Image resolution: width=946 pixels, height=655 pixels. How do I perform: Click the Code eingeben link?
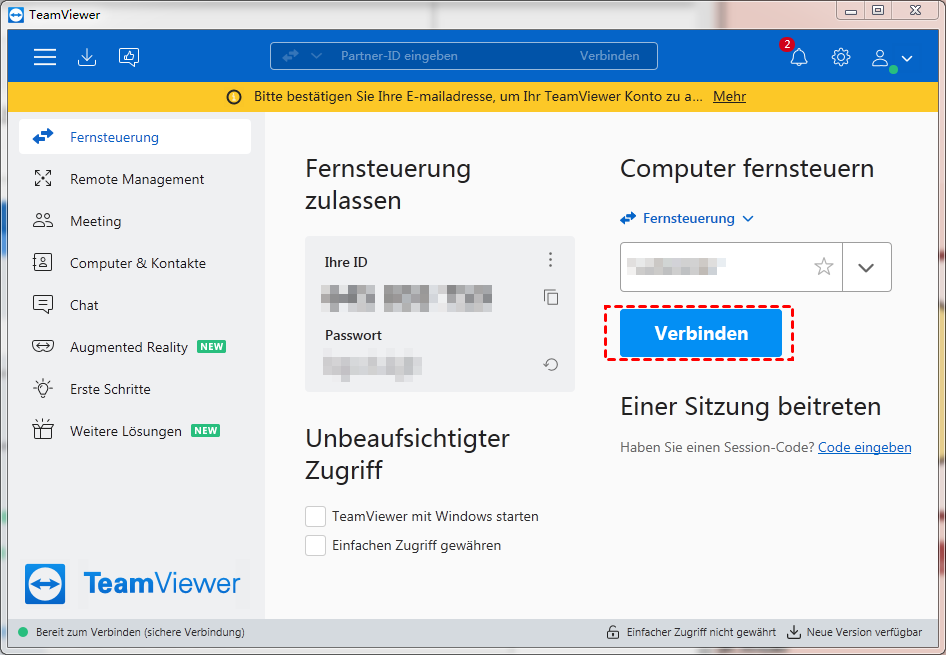864,447
